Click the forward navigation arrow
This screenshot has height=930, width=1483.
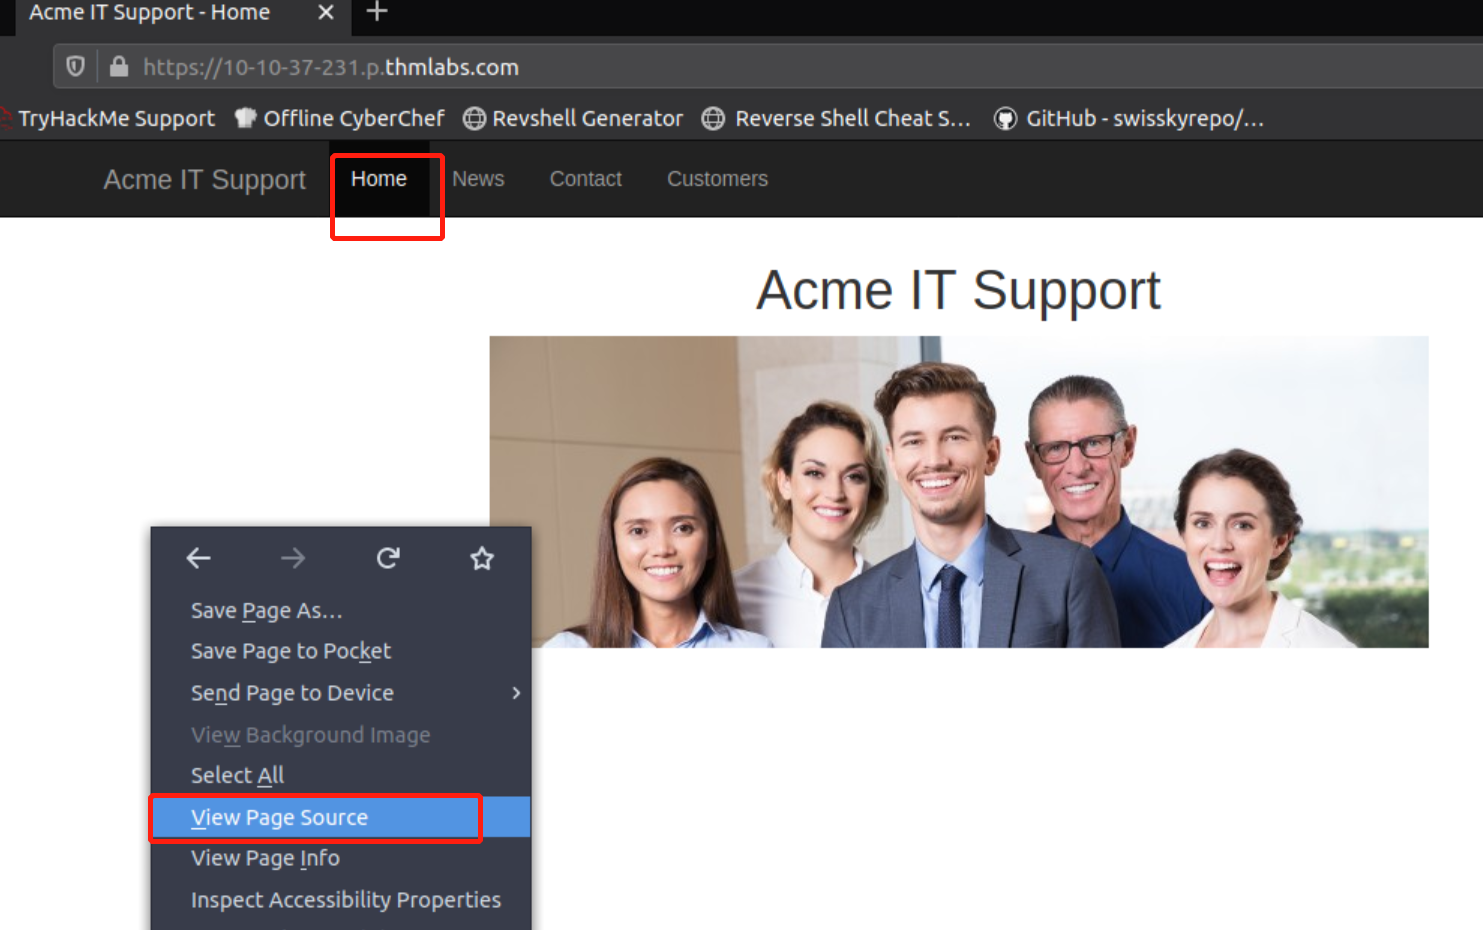292,558
